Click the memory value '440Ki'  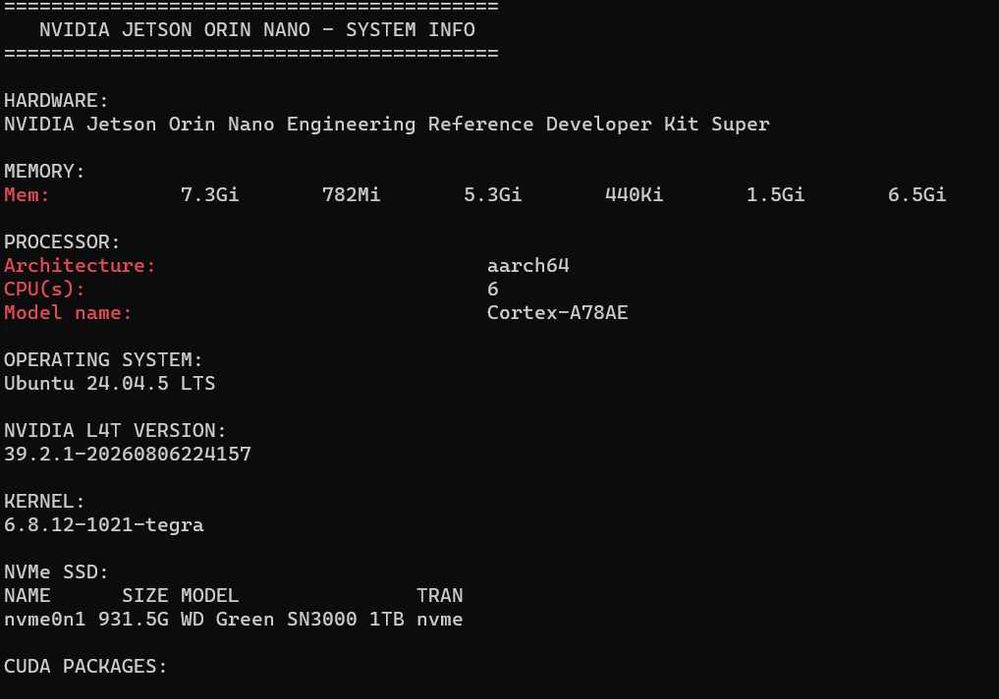point(634,195)
